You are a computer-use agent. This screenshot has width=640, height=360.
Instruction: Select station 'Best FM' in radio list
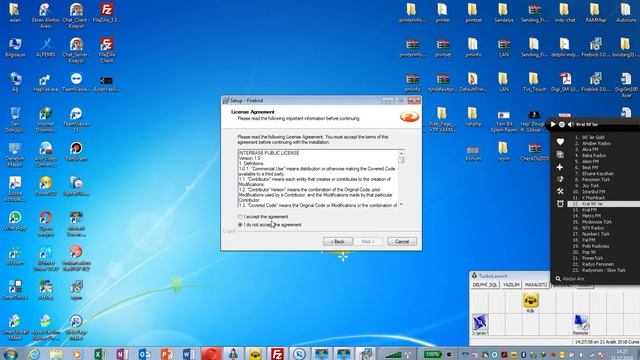(590, 167)
